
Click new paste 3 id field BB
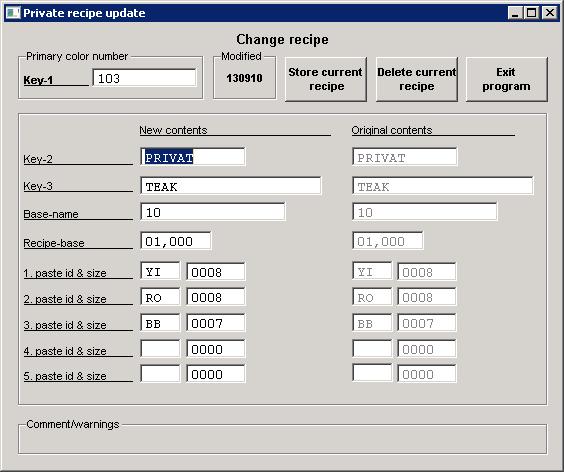pyautogui.click(x=160, y=323)
